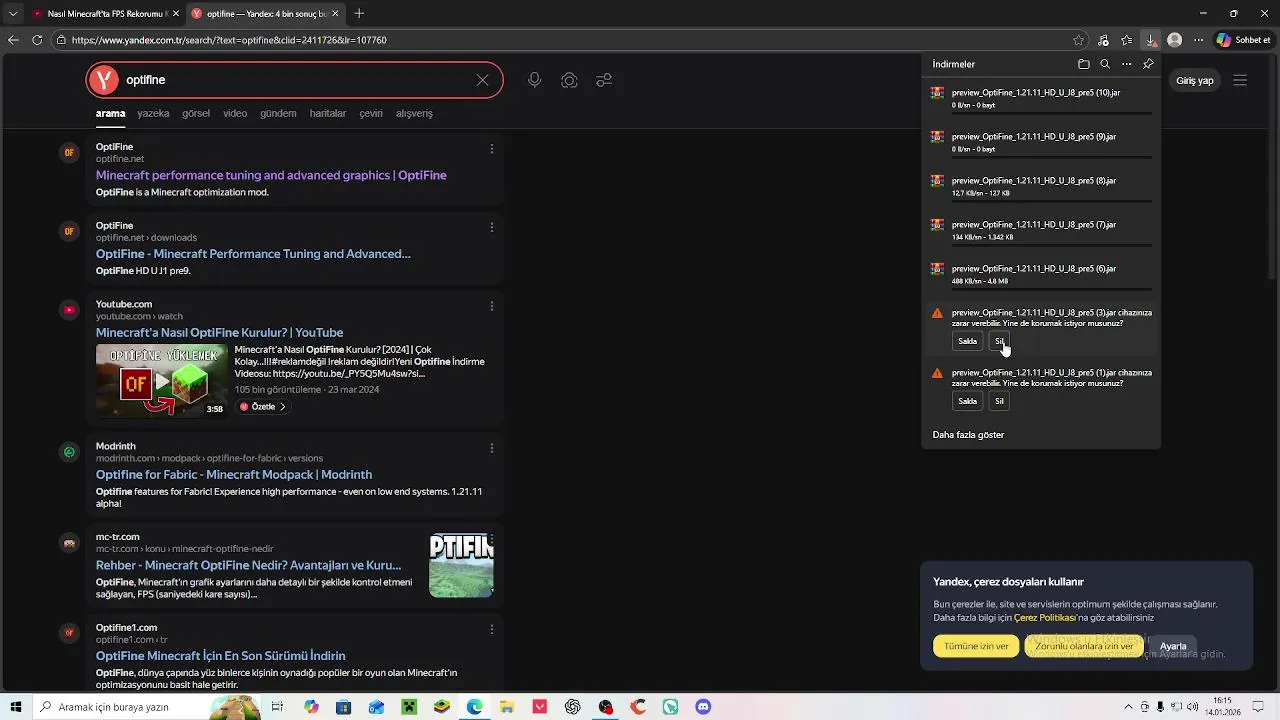
Task: Open Optifine for Fabric Modrinth link
Action: click(x=234, y=475)
